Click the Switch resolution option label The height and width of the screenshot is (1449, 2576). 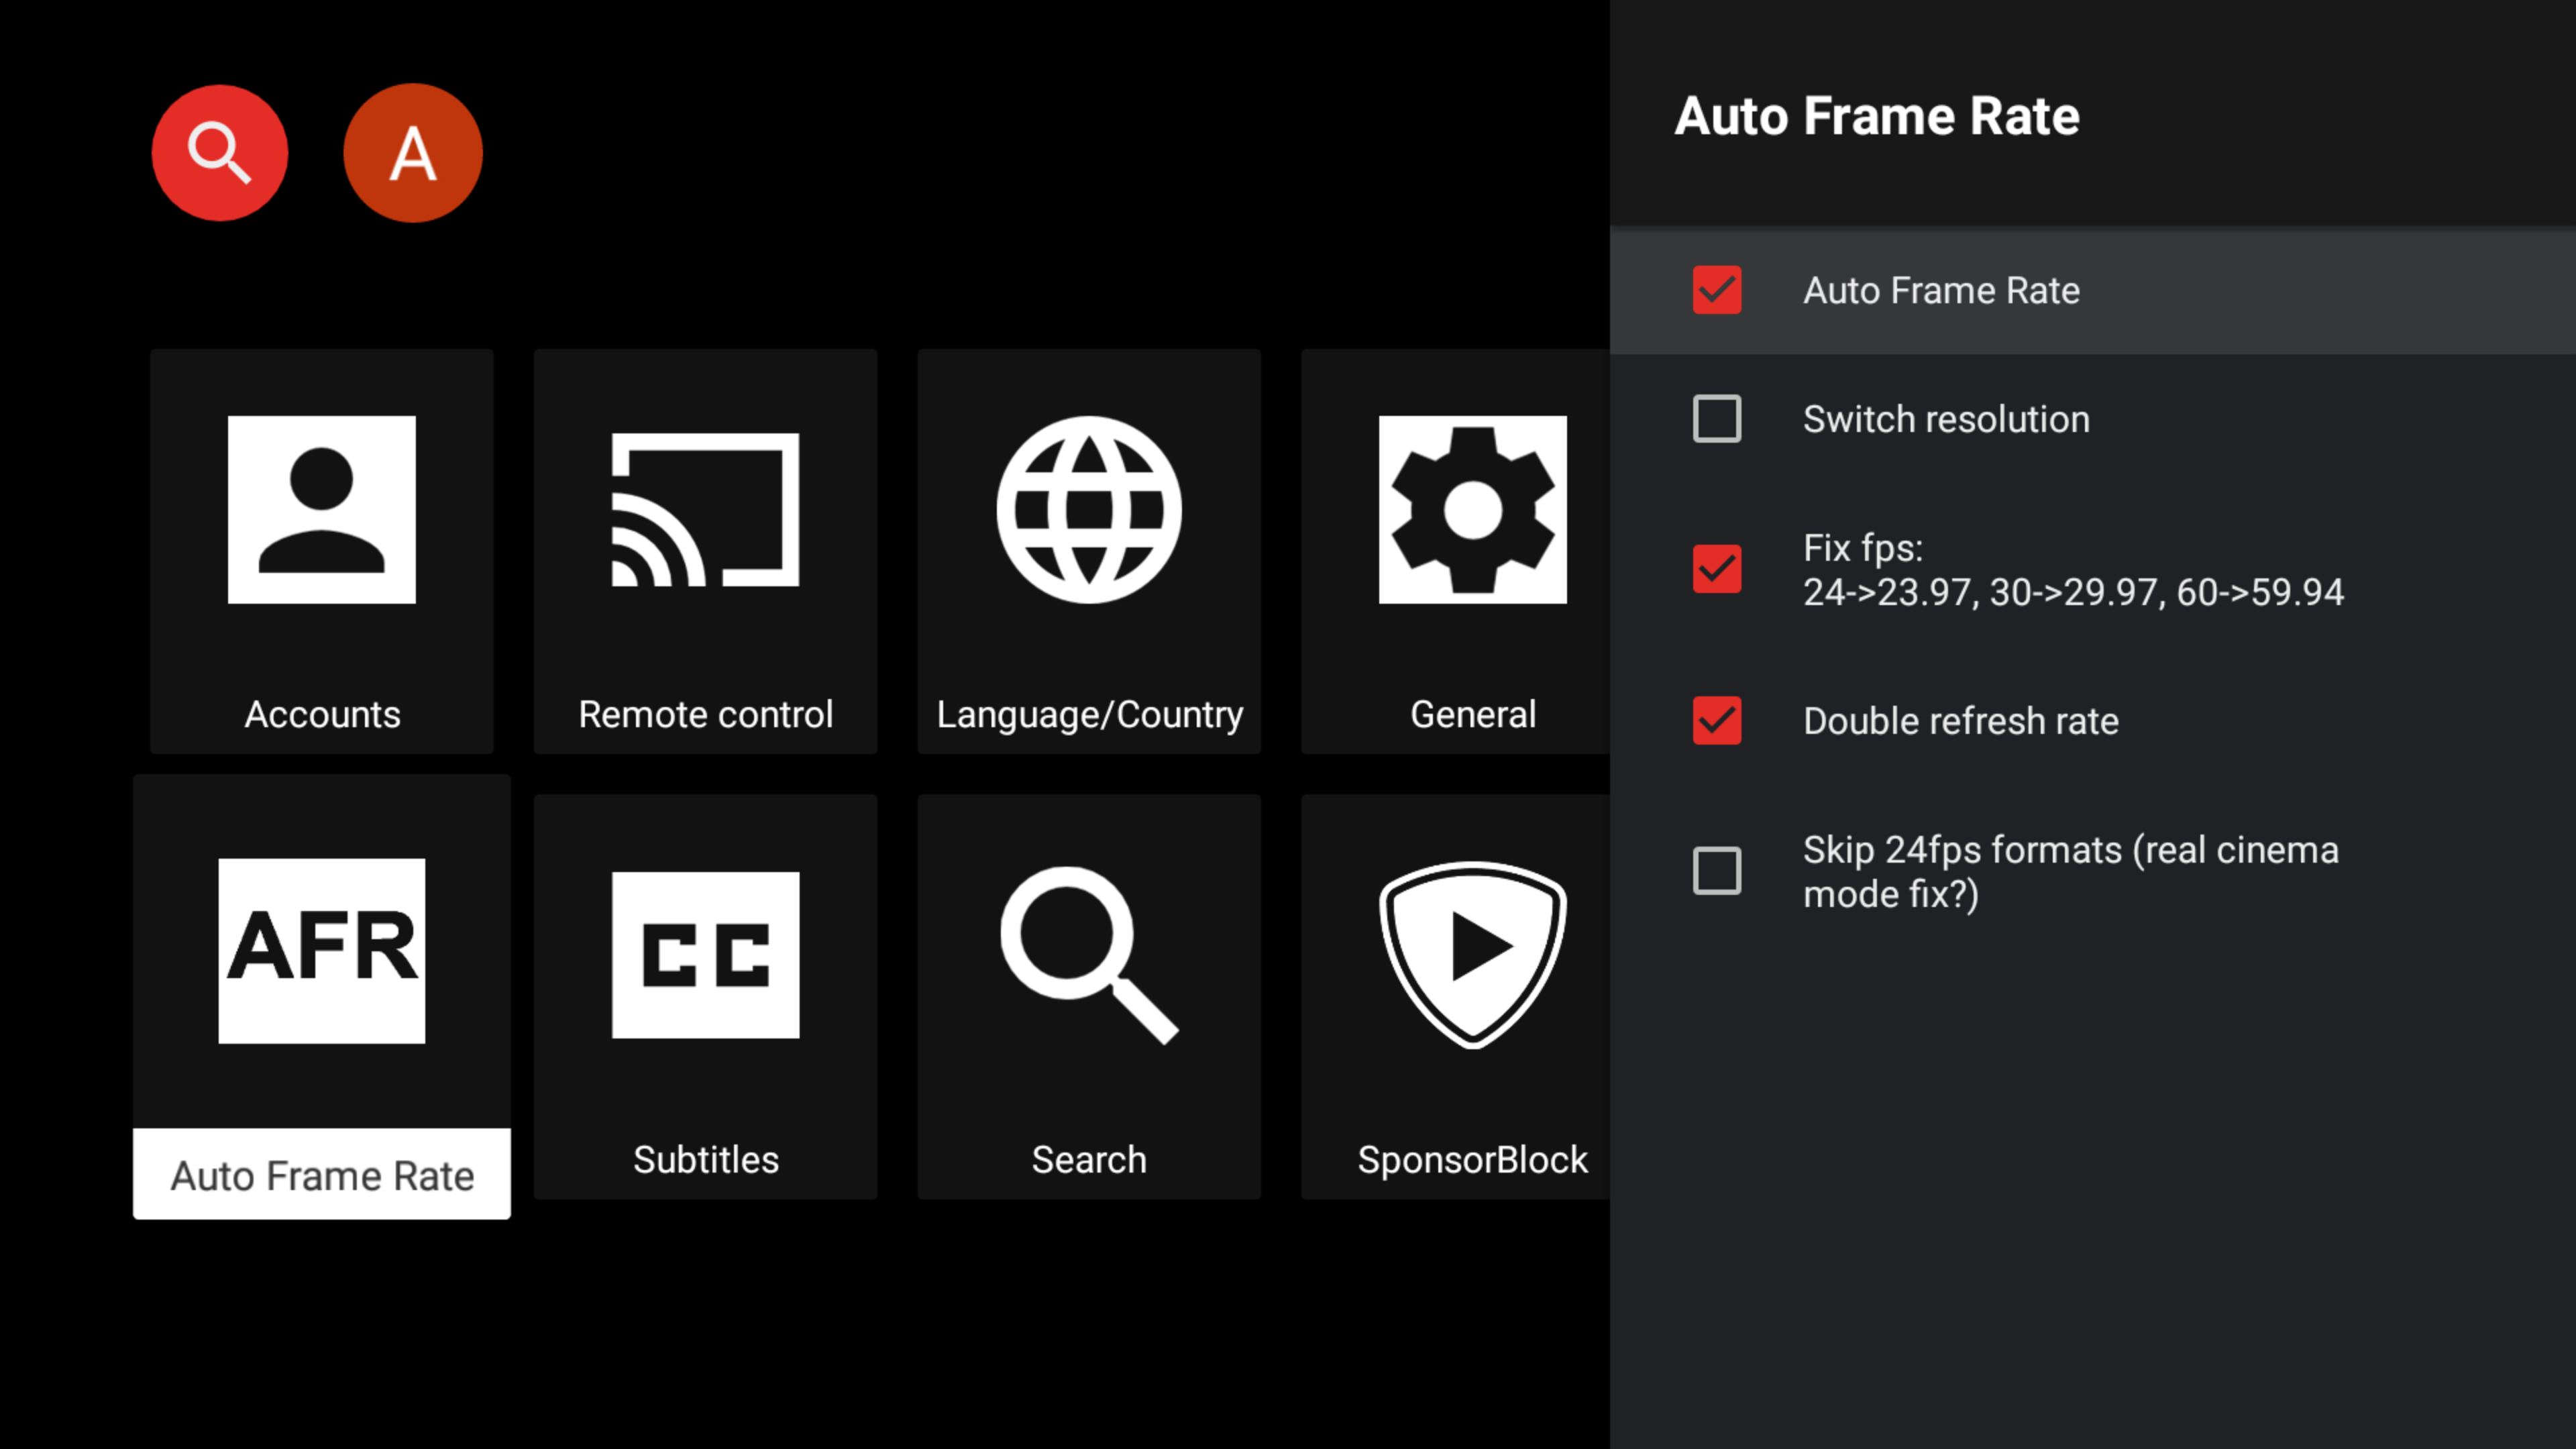[1946, 419]
